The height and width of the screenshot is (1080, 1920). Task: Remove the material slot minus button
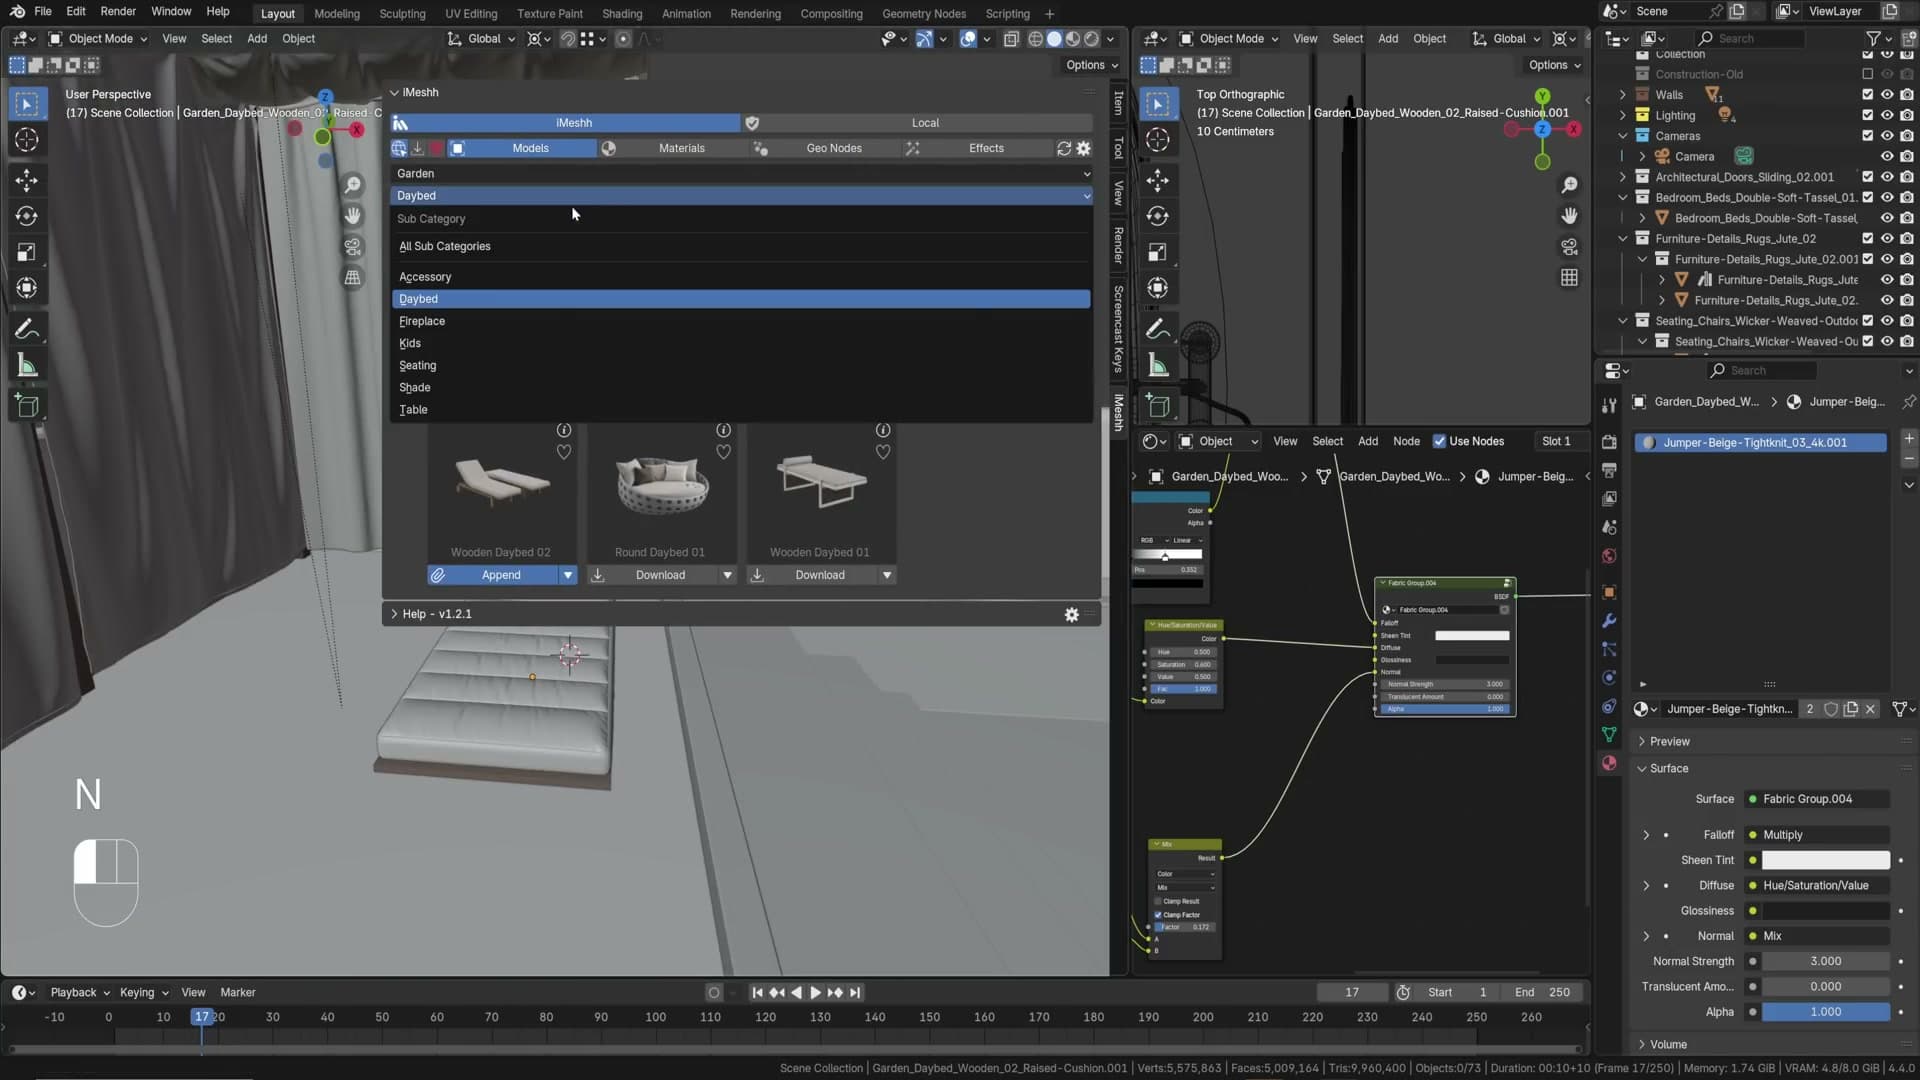coord(1909,459)
